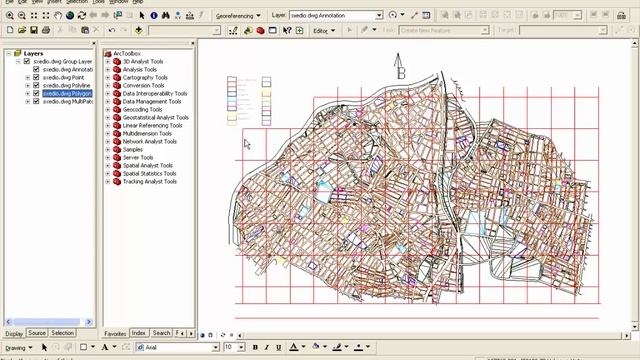Toggle sxedio.dwg Polyline layer checkbox
The height and width of the screenshot is (360, 640).
[36, 85]
